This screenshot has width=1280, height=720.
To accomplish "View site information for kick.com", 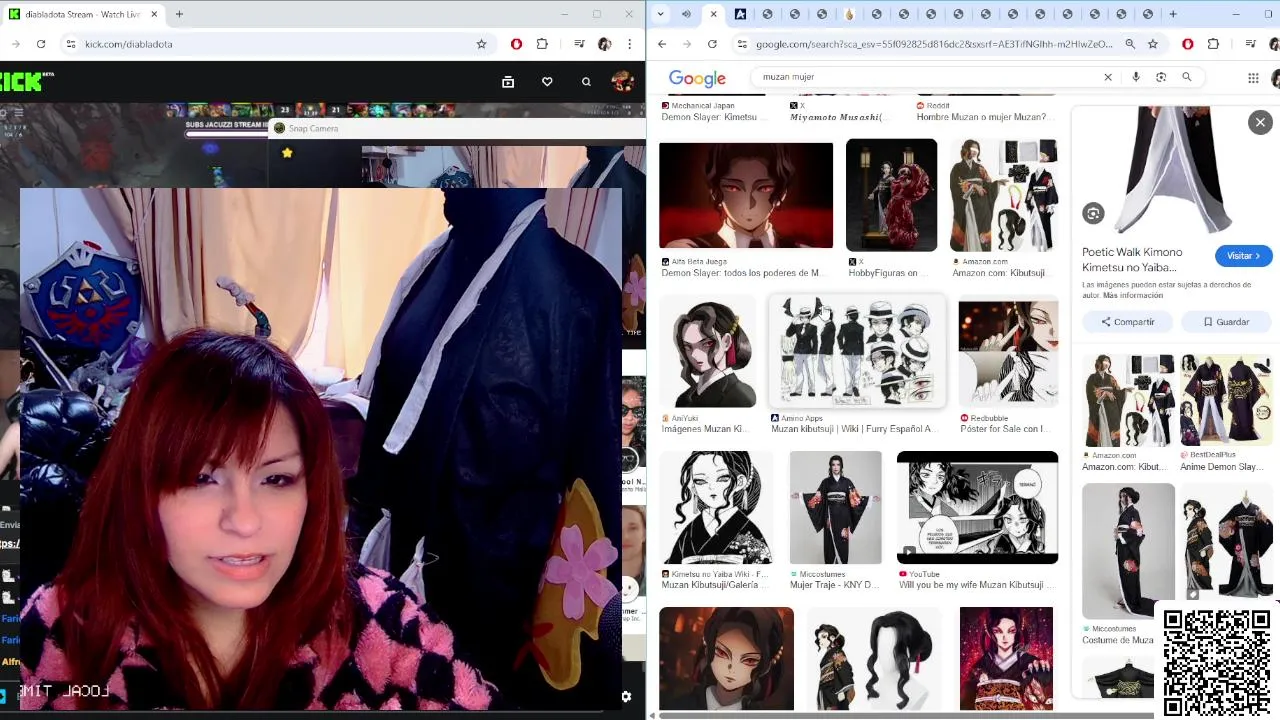I will [70, 44].
